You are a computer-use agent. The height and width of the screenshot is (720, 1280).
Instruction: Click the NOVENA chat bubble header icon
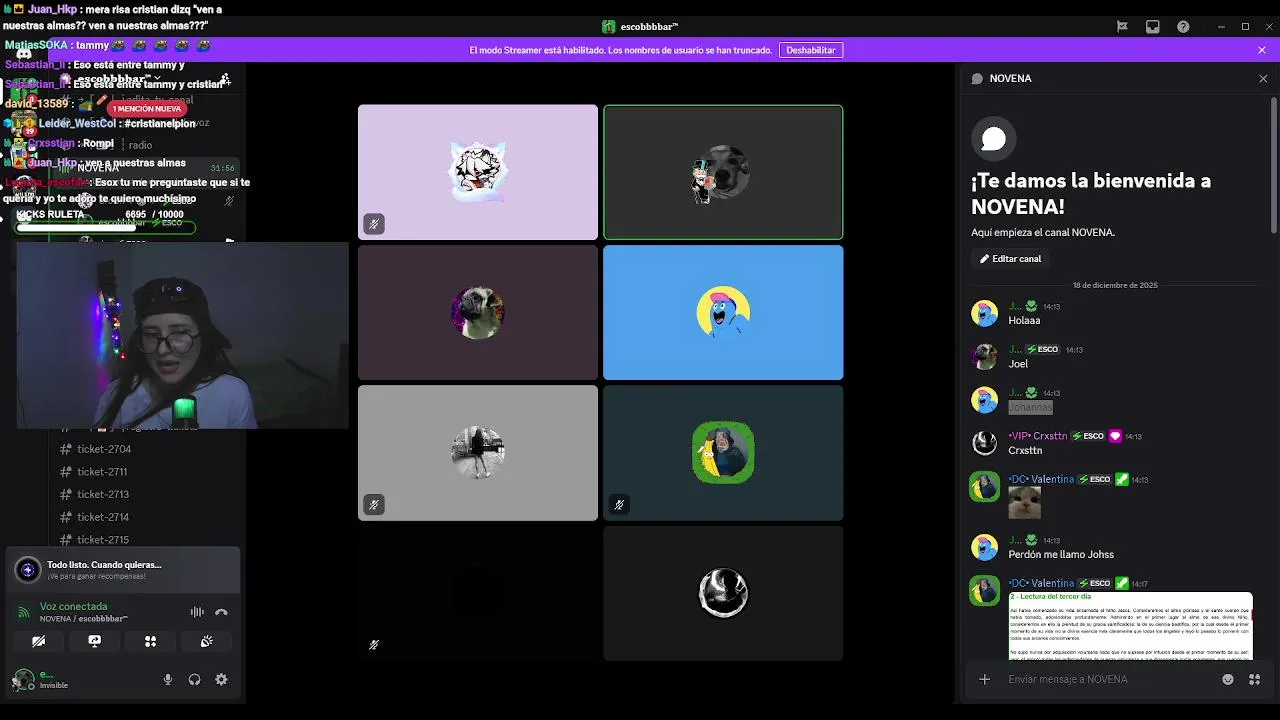click(x=977, y=78)
